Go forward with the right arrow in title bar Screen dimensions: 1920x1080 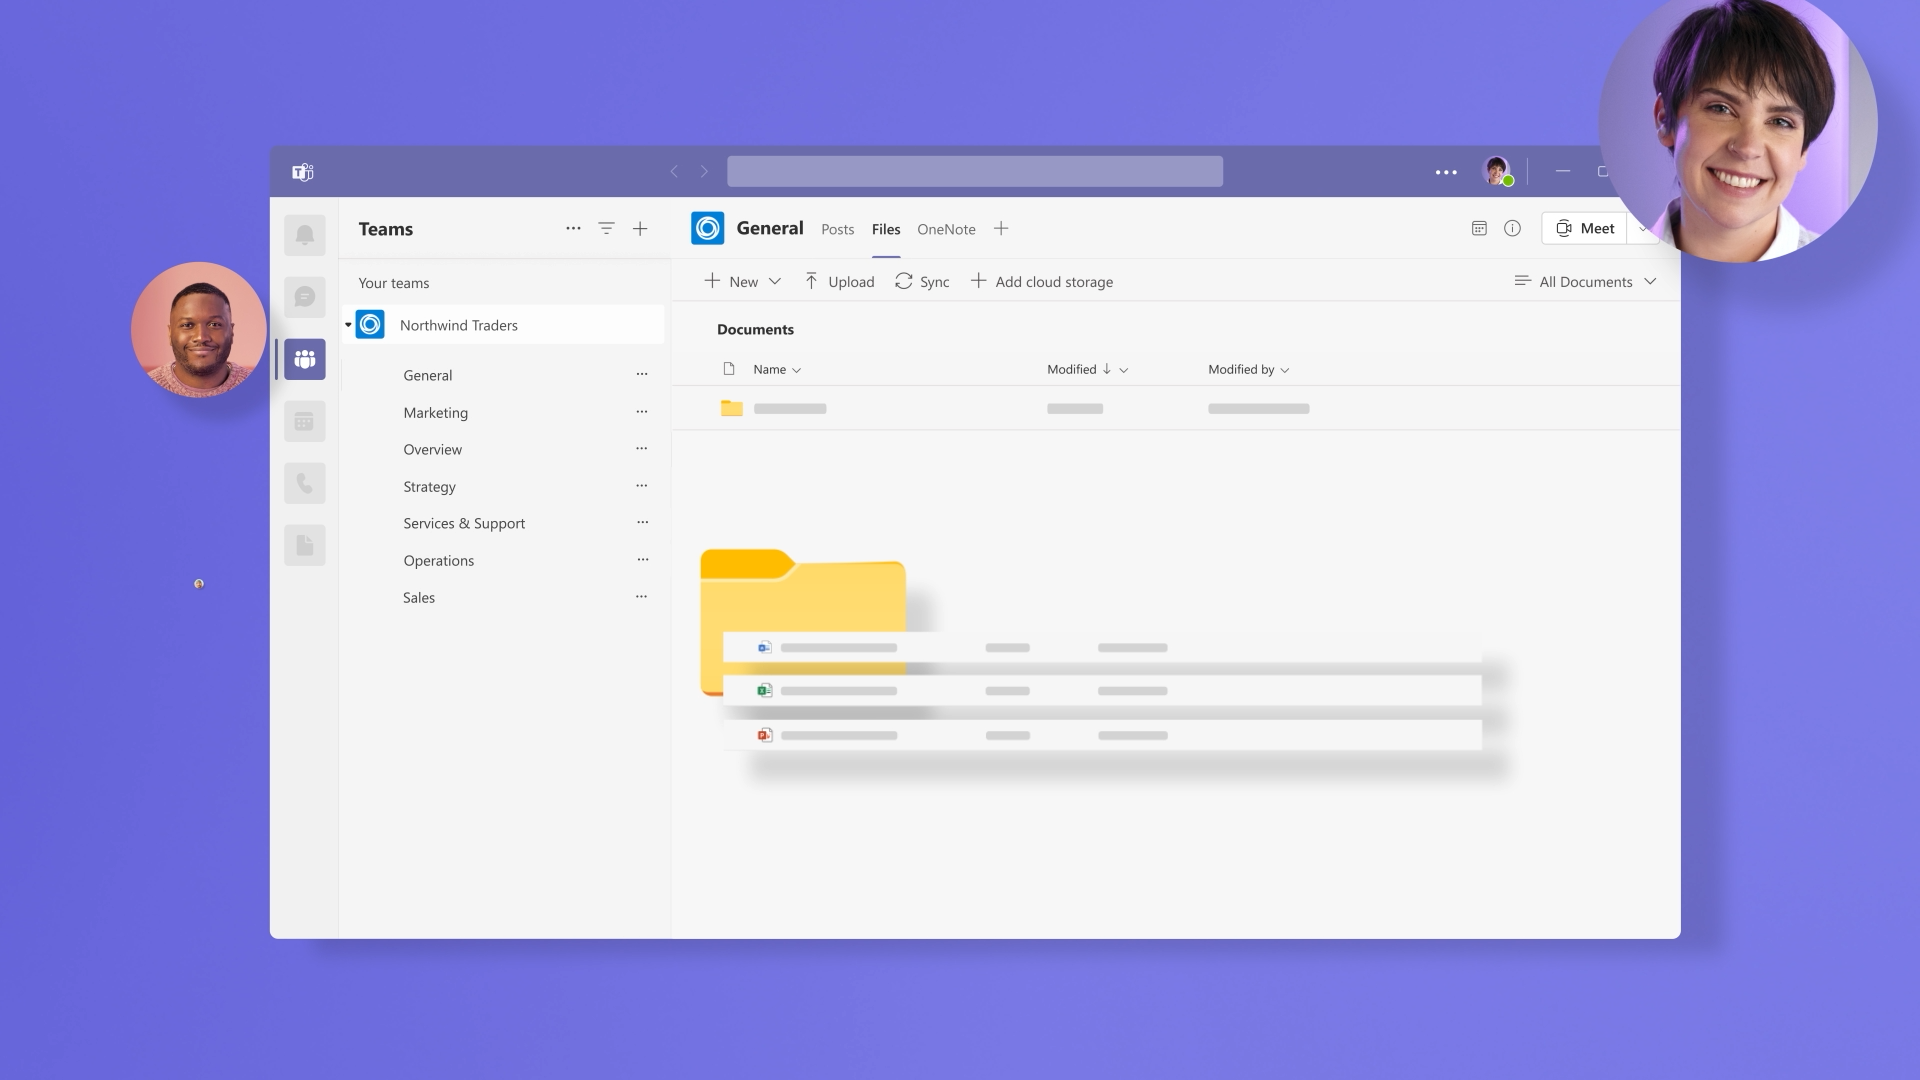[704, 172]
